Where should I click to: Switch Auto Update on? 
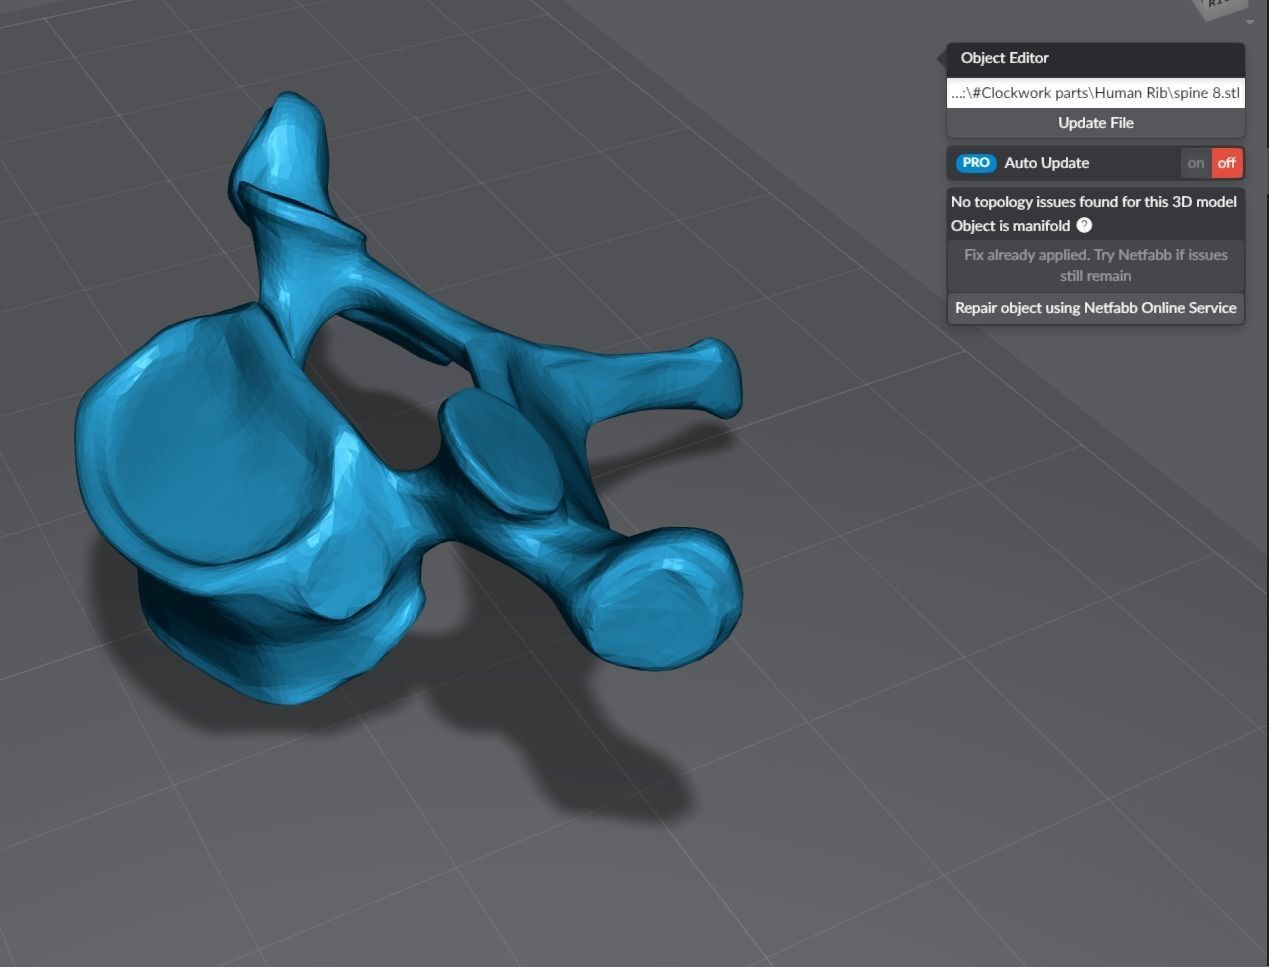[1196, 163]
